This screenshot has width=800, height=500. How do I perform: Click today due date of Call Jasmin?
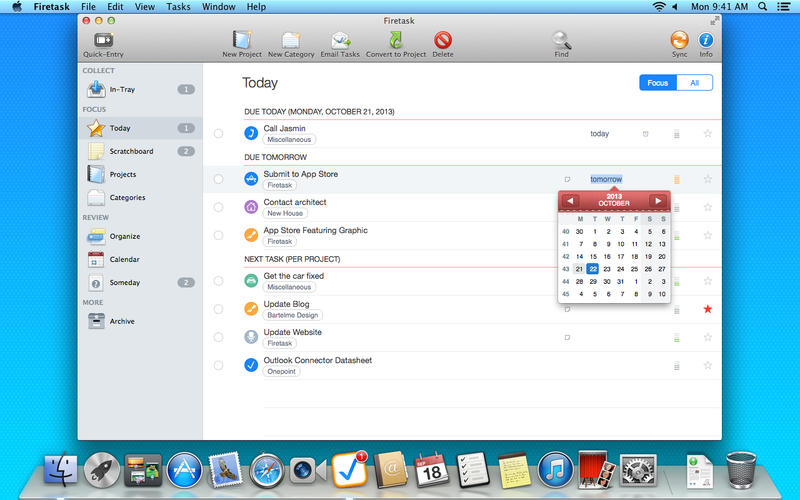599,134
